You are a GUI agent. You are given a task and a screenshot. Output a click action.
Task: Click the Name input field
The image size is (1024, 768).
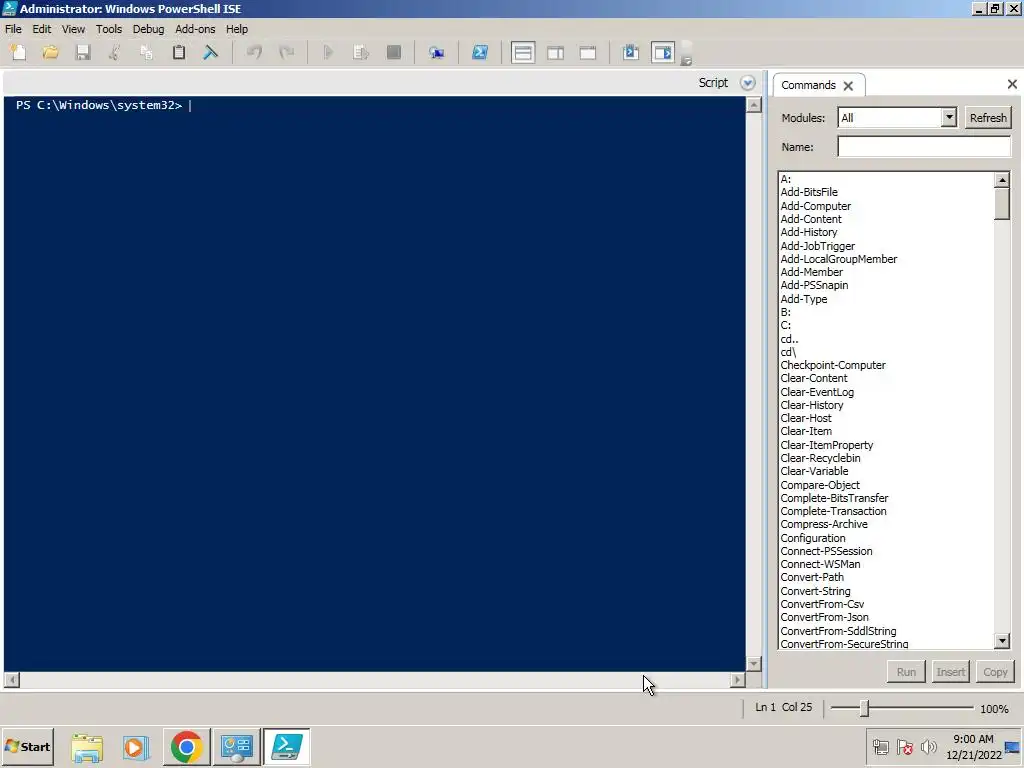click(924, 147)
